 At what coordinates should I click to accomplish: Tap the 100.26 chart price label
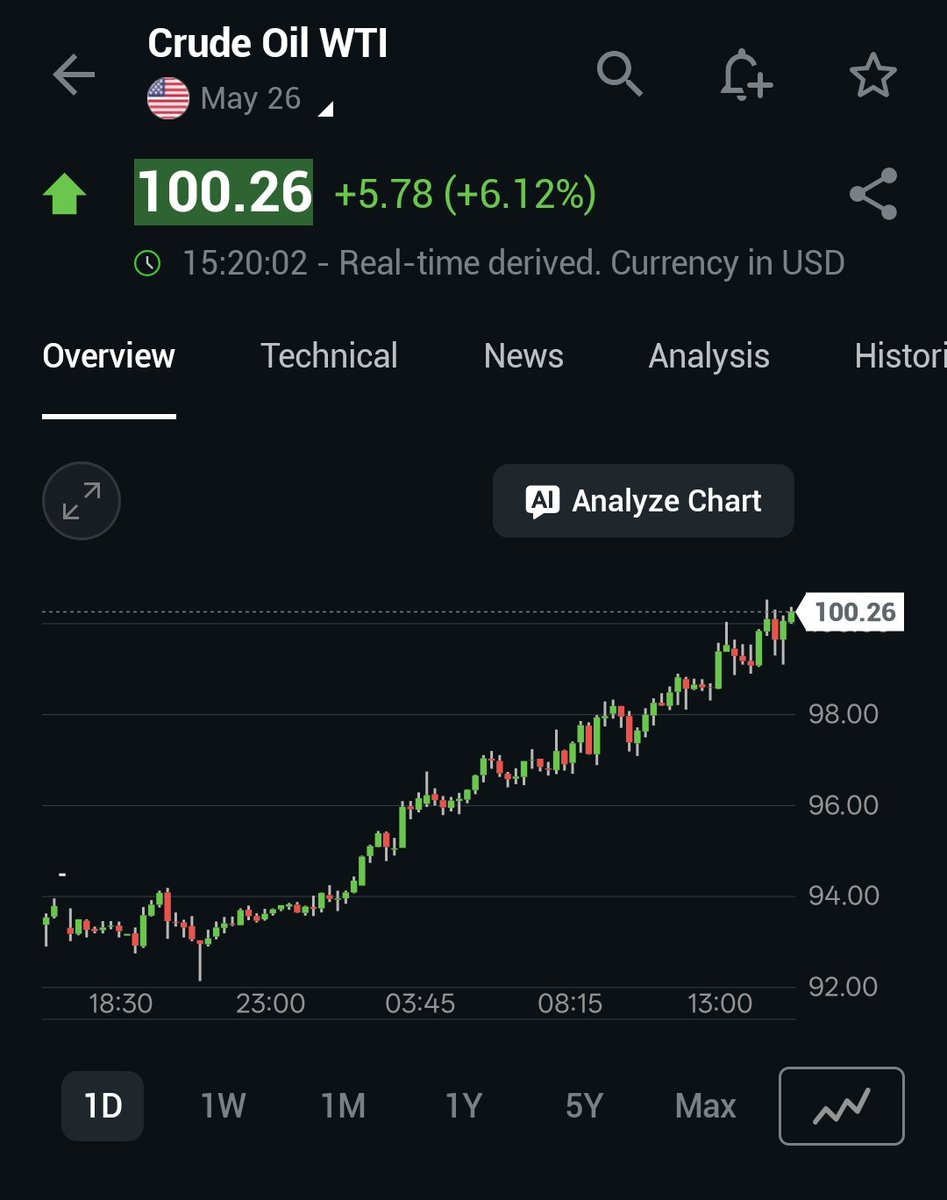tap(853, 612)
